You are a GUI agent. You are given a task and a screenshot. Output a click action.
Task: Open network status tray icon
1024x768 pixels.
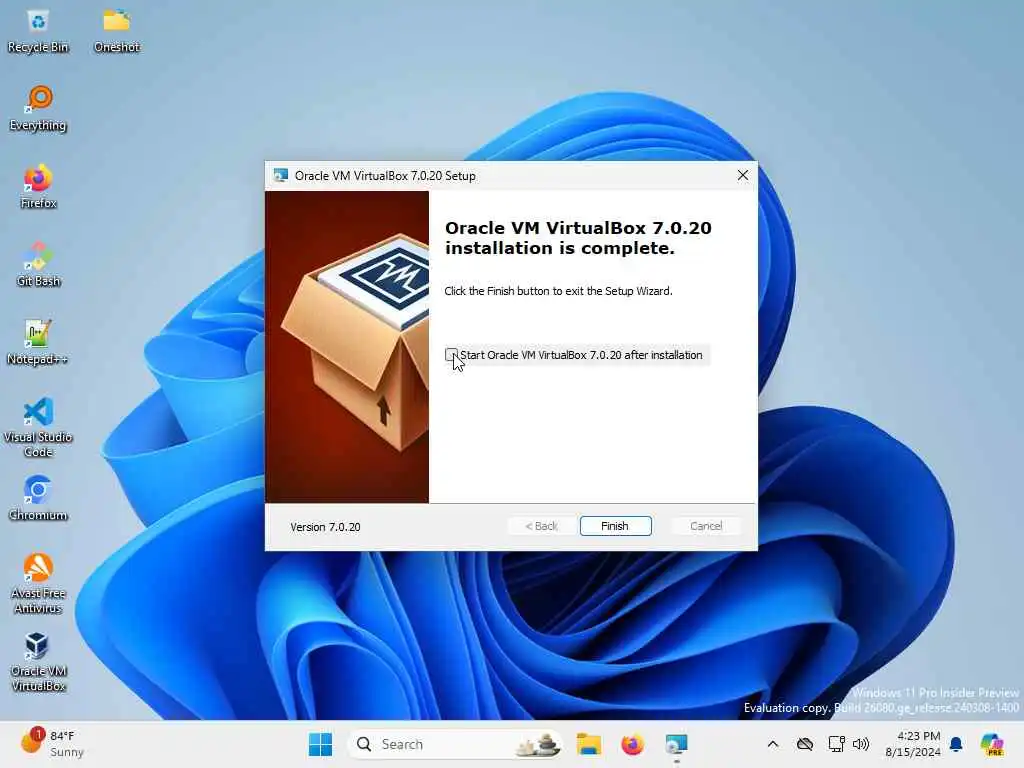point(836,744)
